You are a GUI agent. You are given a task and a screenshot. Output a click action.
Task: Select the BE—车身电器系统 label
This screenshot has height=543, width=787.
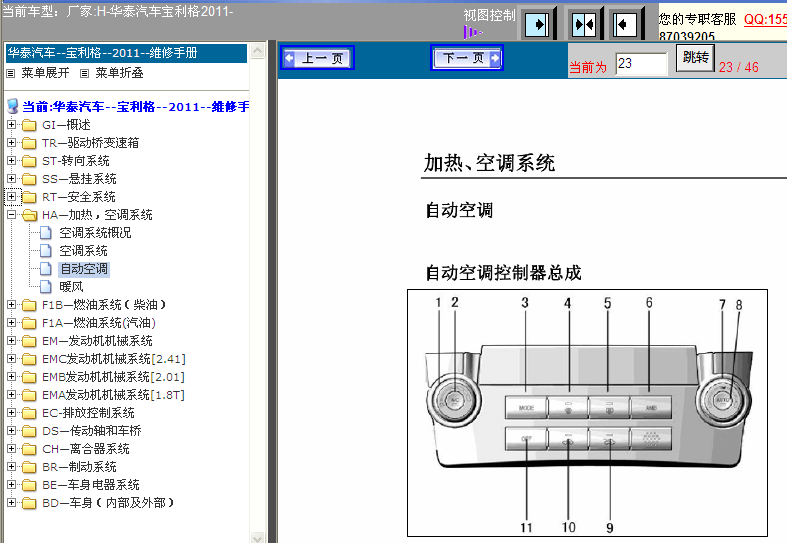coord(91,485)
